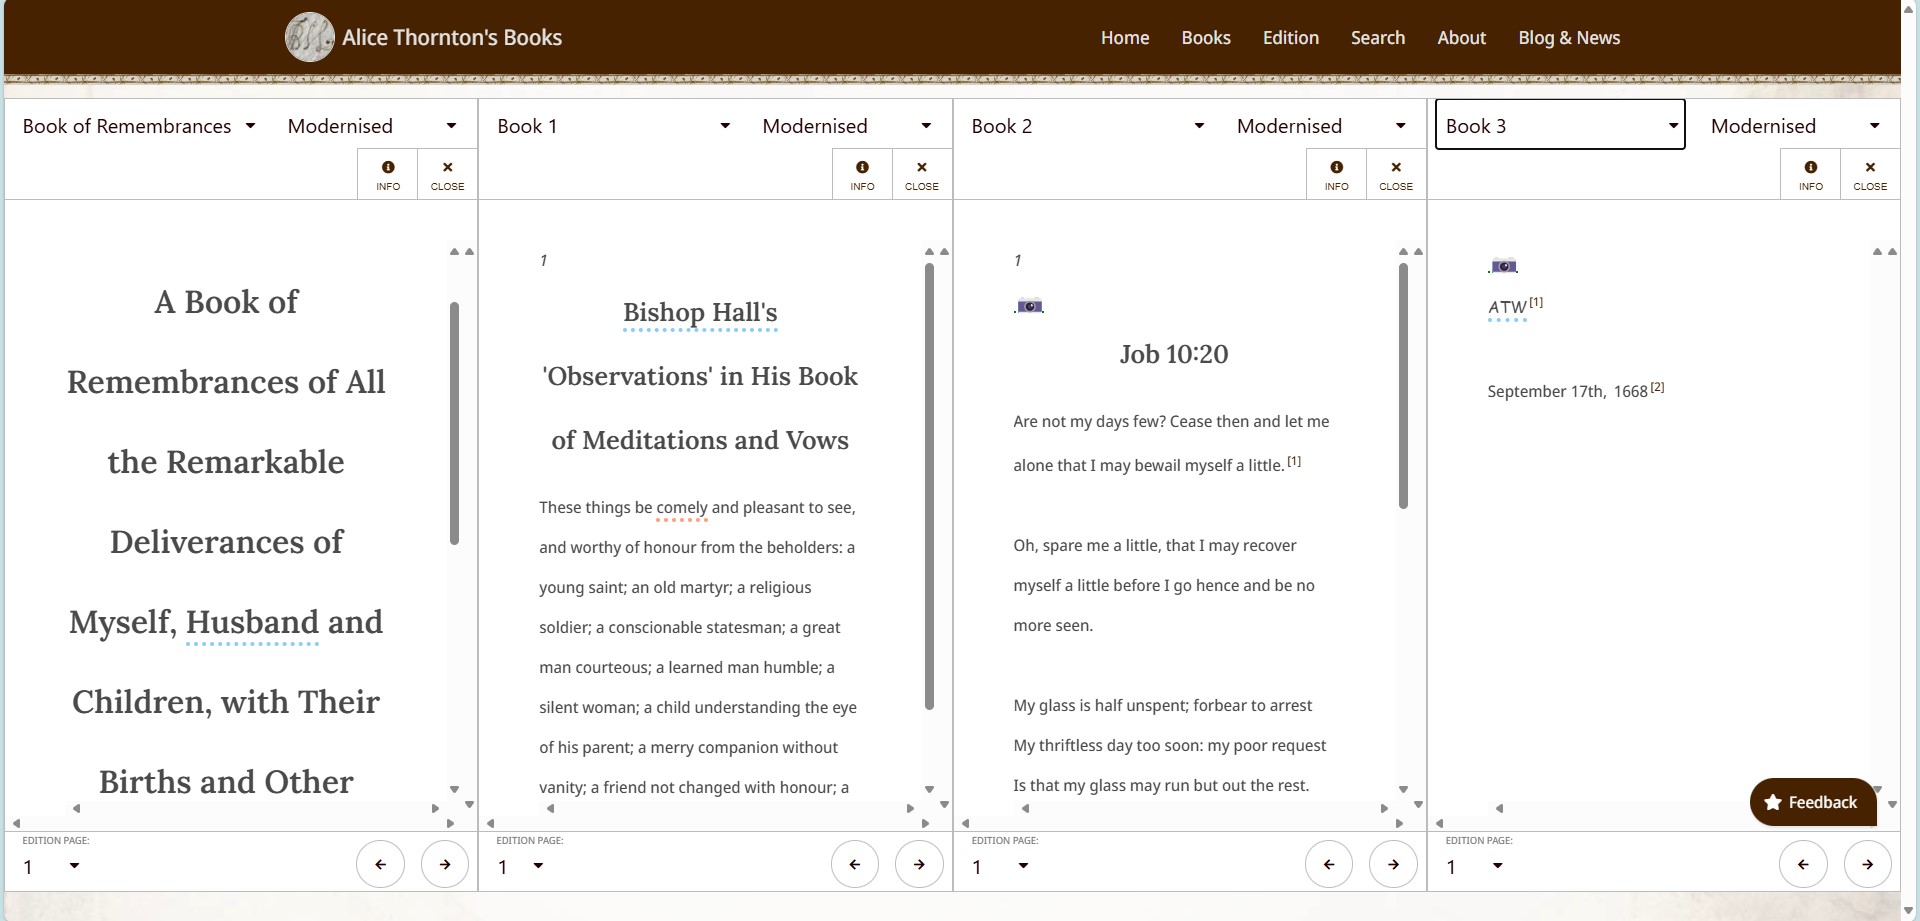Open Modernised dropdown in Book 2 panel
Image resolution: width=1920 pixels, height=921 pixels.
1321,126
